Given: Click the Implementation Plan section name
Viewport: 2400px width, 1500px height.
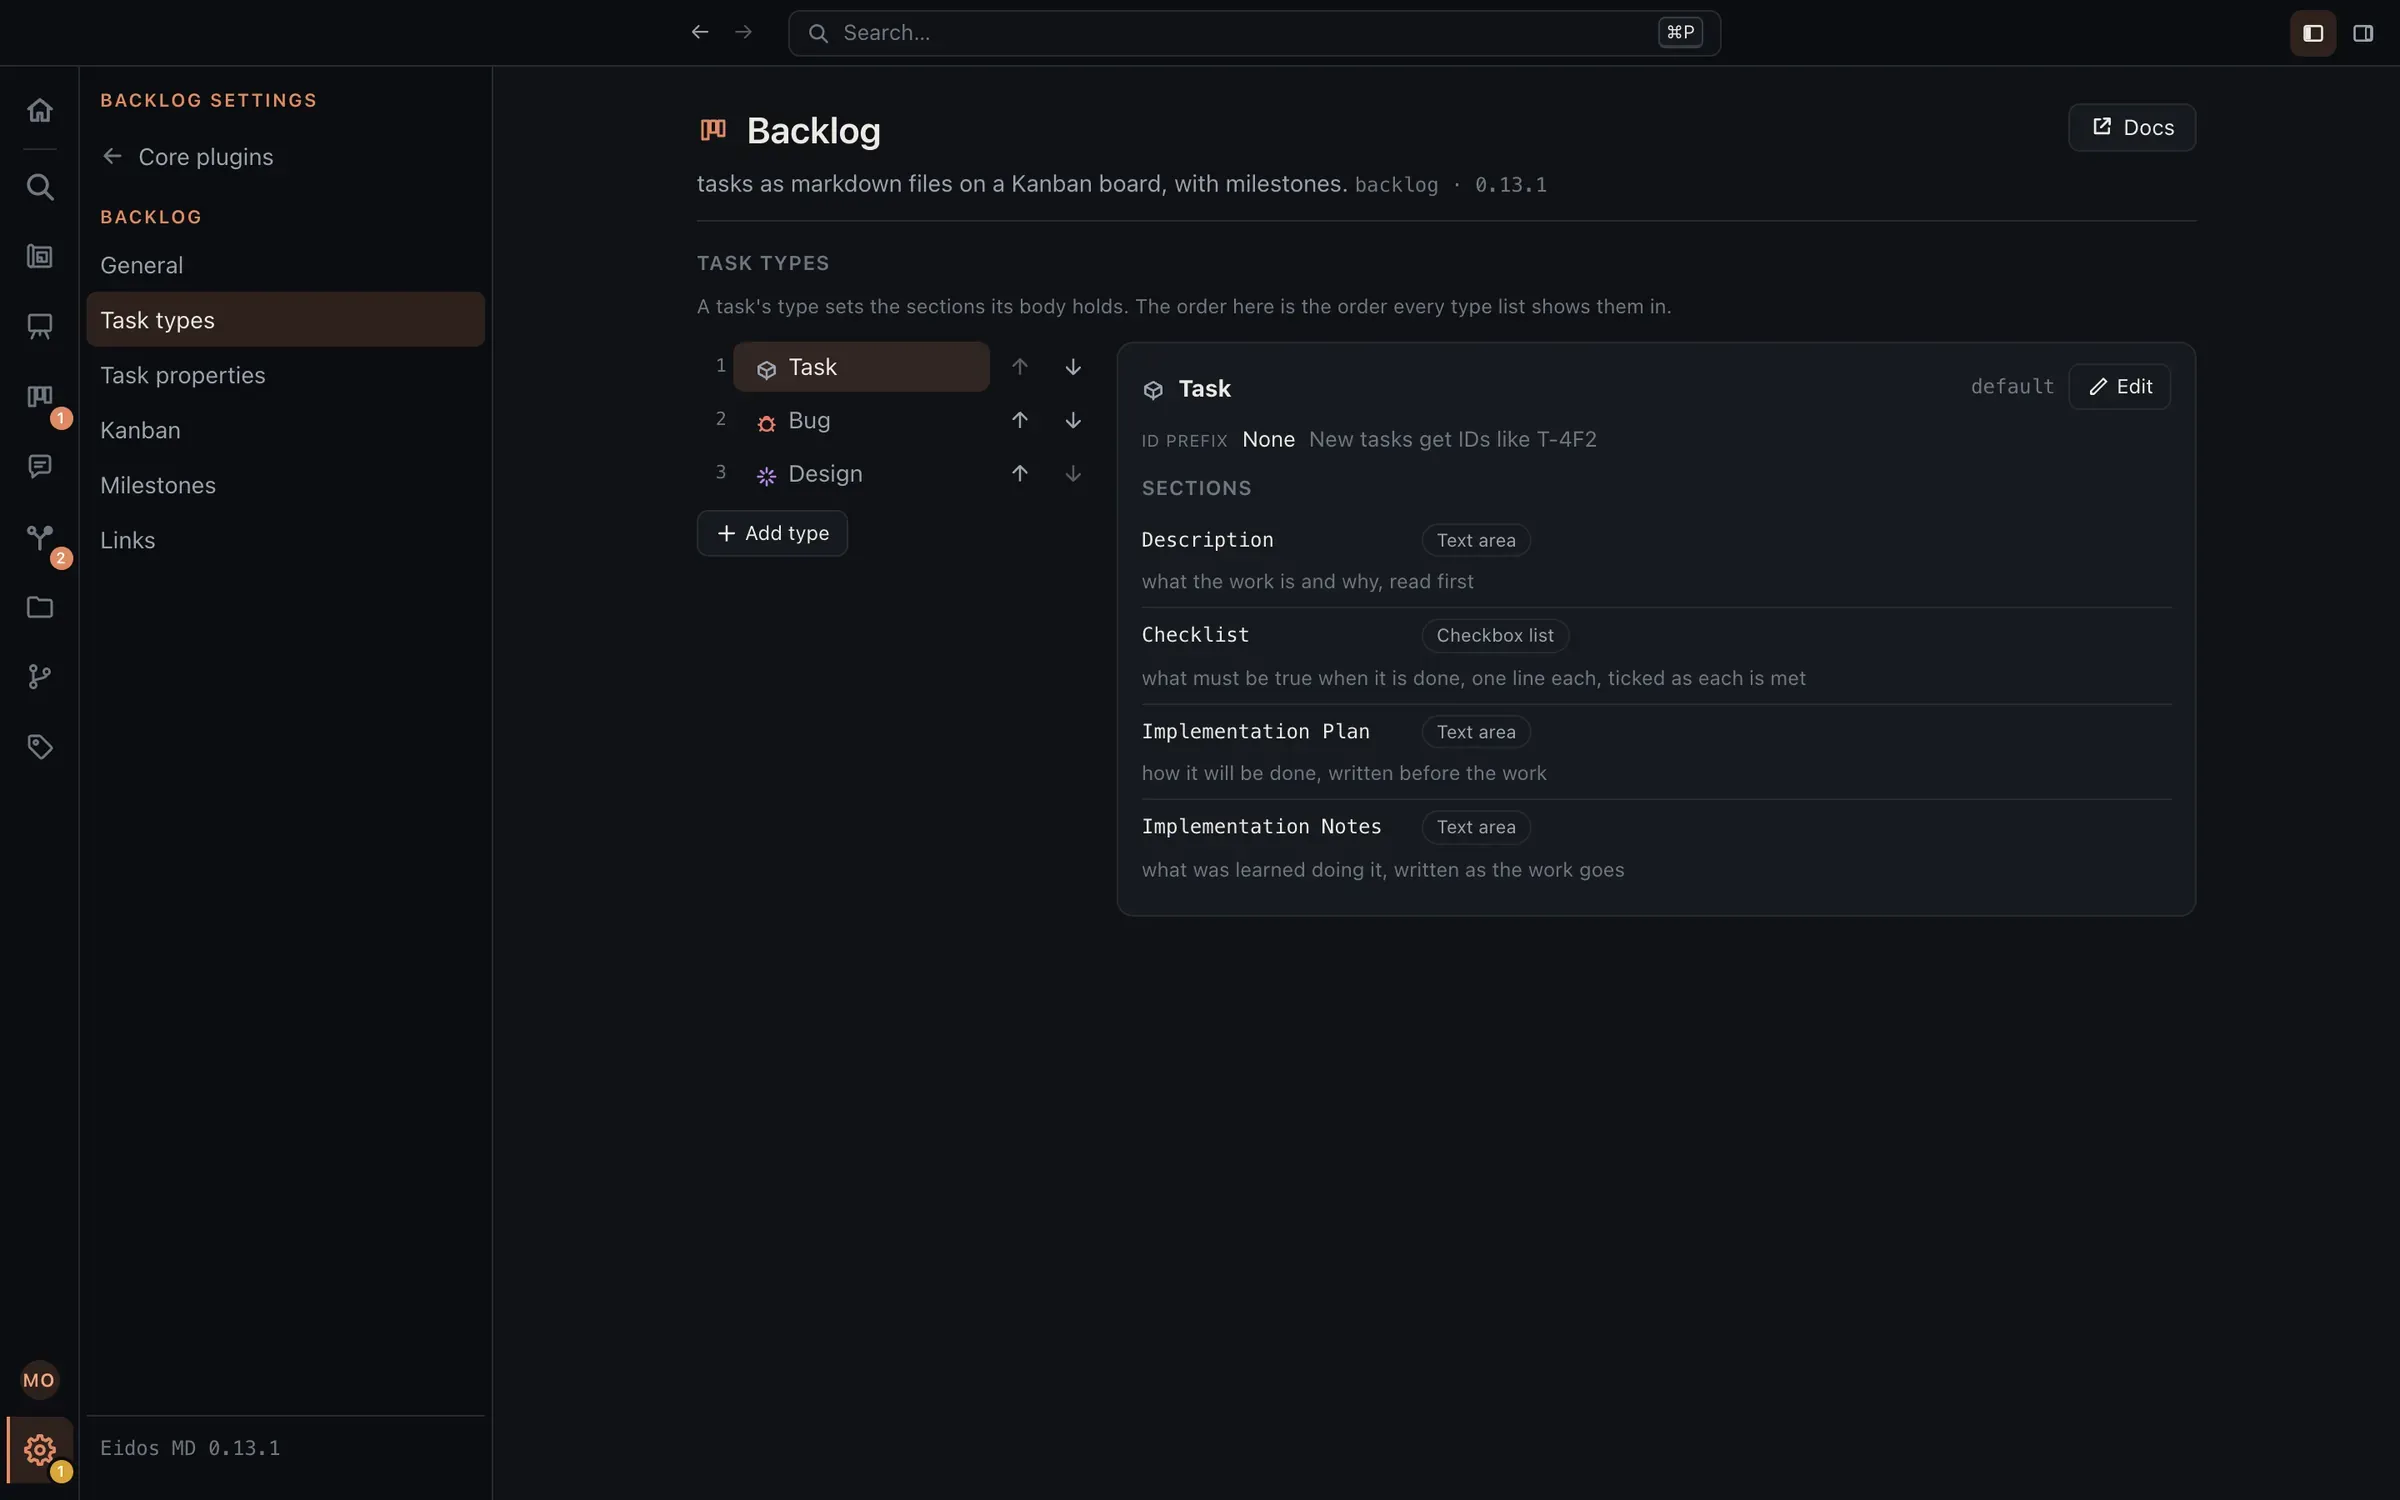Looking at the screenshot, I should click(x=1255, y=731).
